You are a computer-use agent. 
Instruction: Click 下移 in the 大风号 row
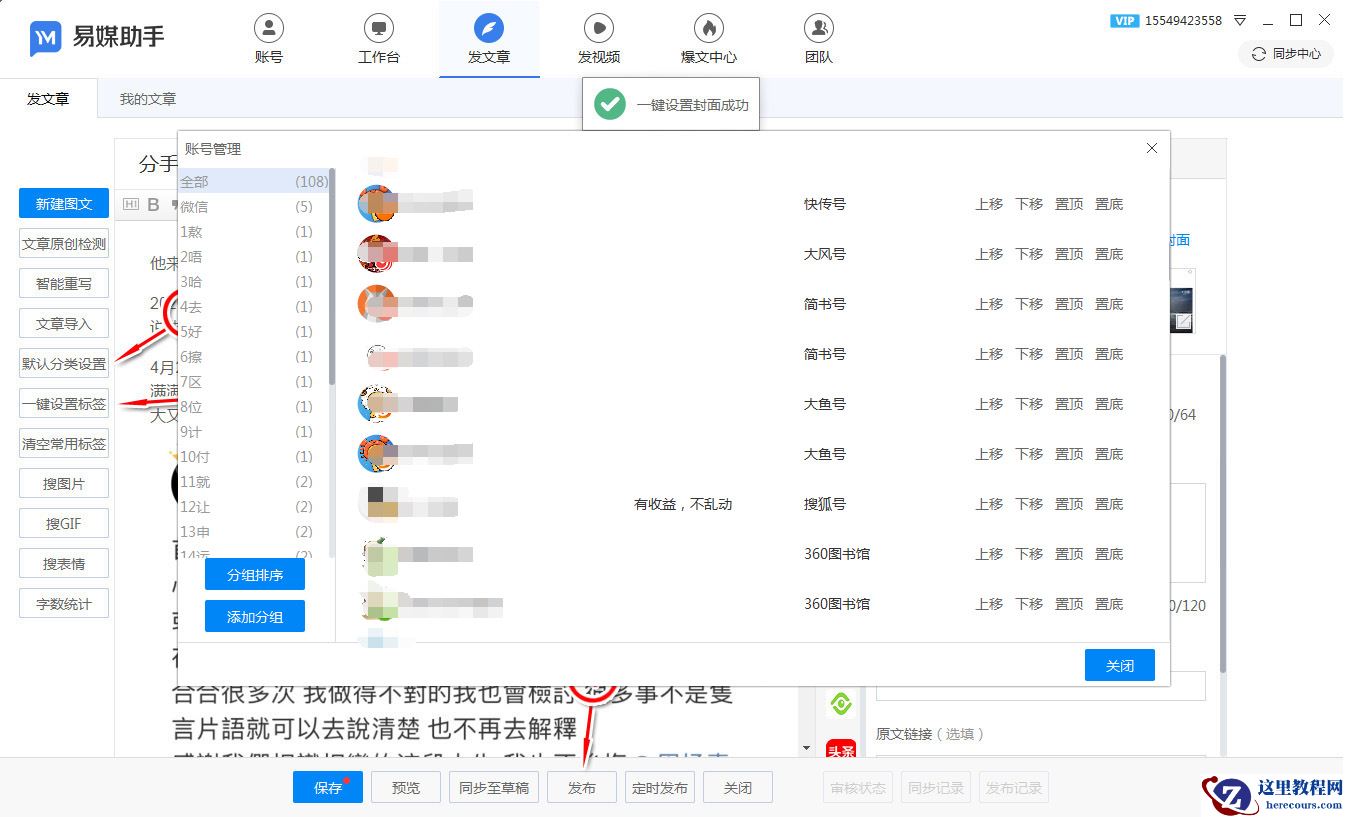1029,254
